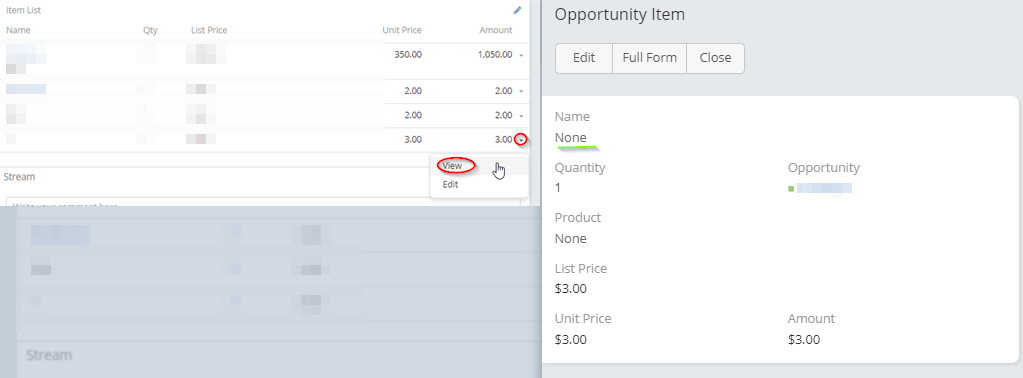Select the Qty column header
This screenshot has height=378, width=1023.
point(150,30)
